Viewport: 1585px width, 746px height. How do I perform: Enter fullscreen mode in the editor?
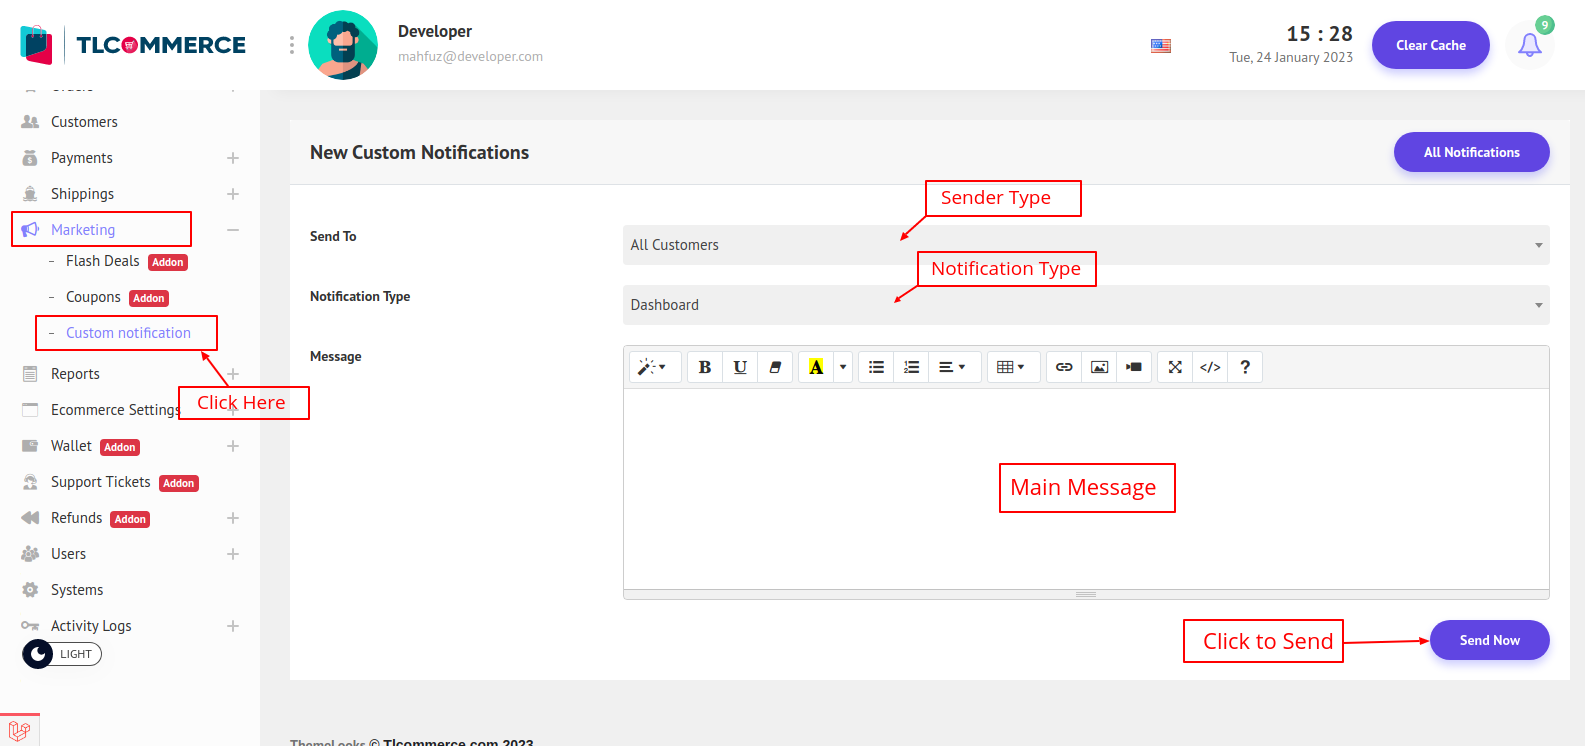[x=1175, y=367]
